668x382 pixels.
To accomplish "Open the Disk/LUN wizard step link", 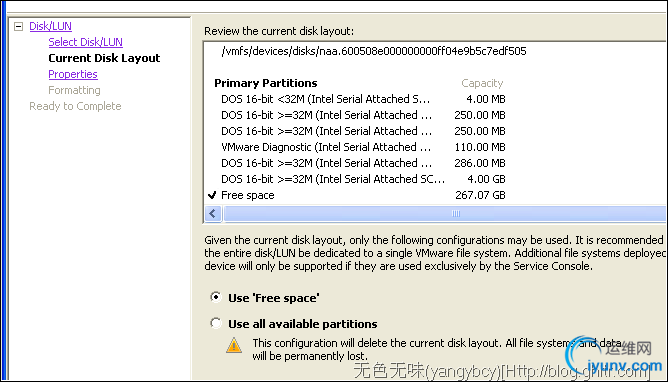I will coord(50,26).
